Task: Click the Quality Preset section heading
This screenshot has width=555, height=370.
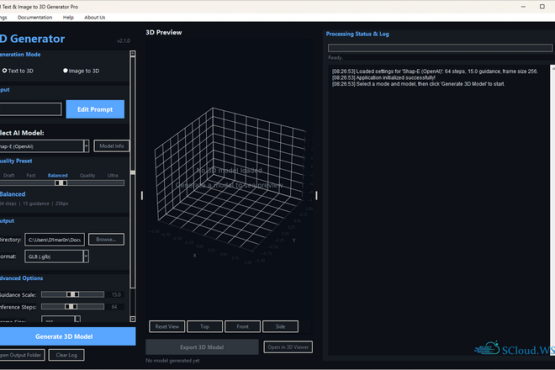Action: pyautogui.click(x=16, y=161)
